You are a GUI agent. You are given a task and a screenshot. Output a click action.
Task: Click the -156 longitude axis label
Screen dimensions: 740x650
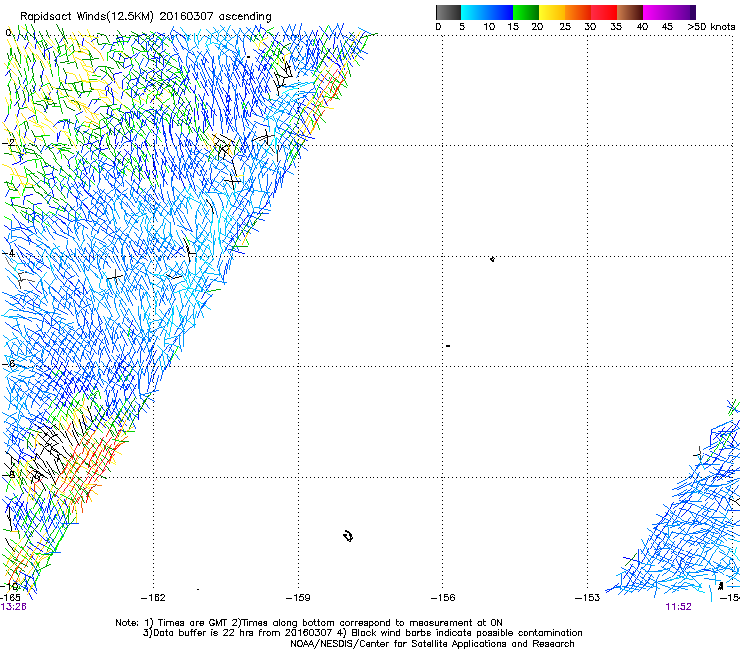(x=443, y=598)
